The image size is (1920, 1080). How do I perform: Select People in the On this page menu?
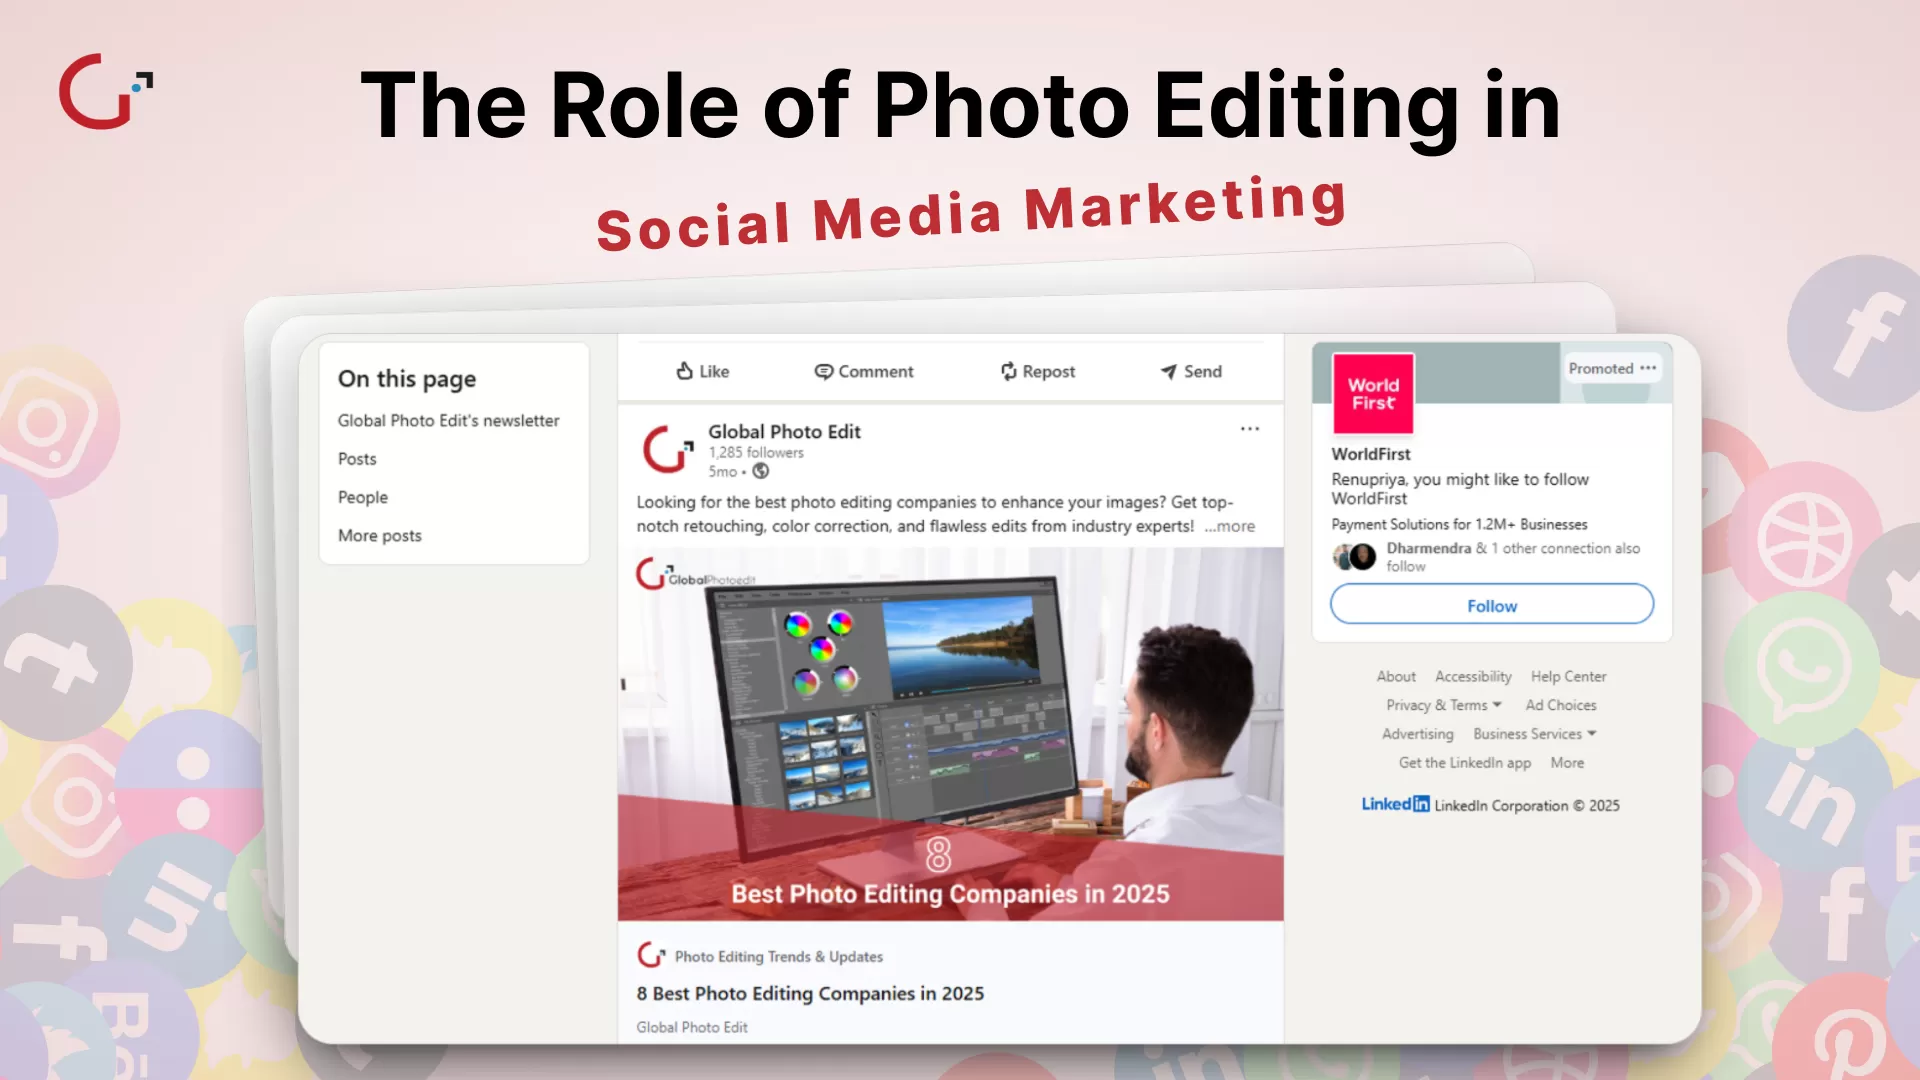coord(362,497)
